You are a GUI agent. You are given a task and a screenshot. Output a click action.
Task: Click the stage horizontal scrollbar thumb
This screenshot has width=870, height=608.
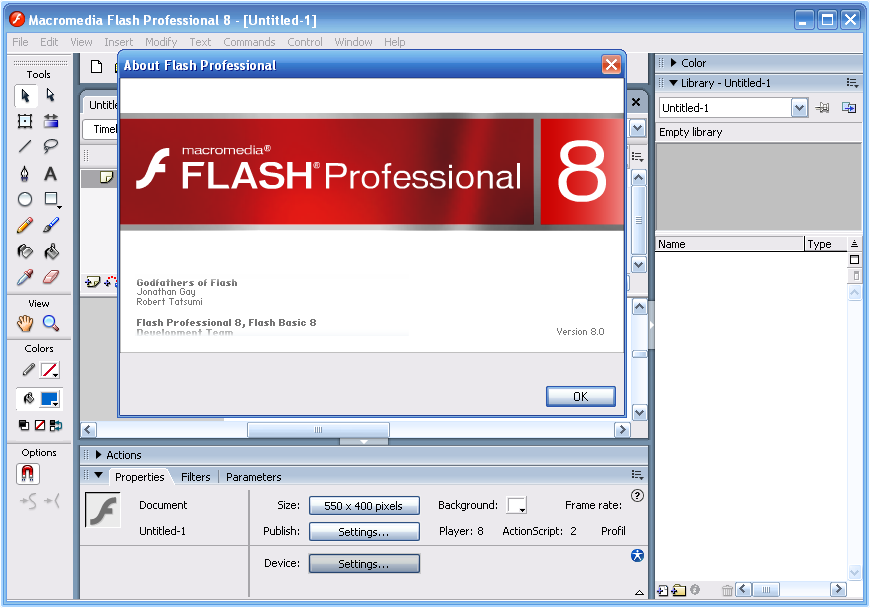(x=318, y=430)
